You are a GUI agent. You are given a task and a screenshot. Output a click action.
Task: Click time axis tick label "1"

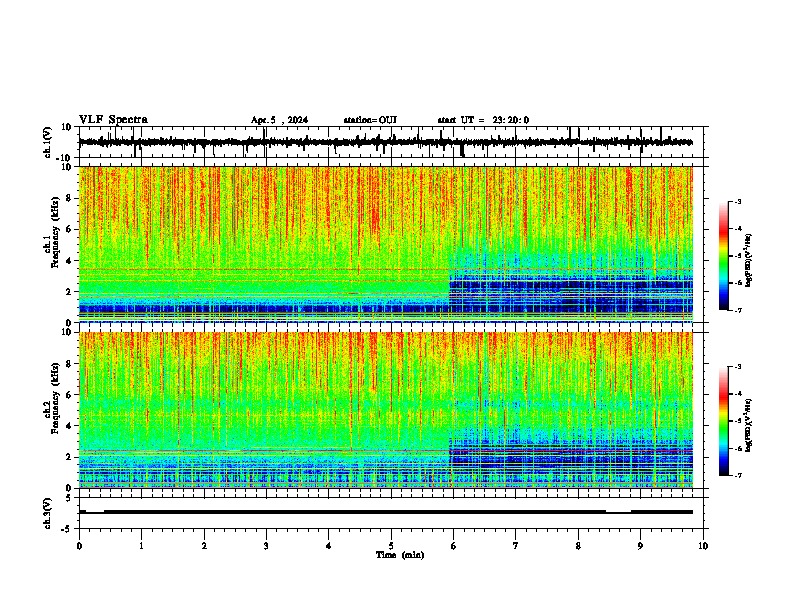[141, 546]
